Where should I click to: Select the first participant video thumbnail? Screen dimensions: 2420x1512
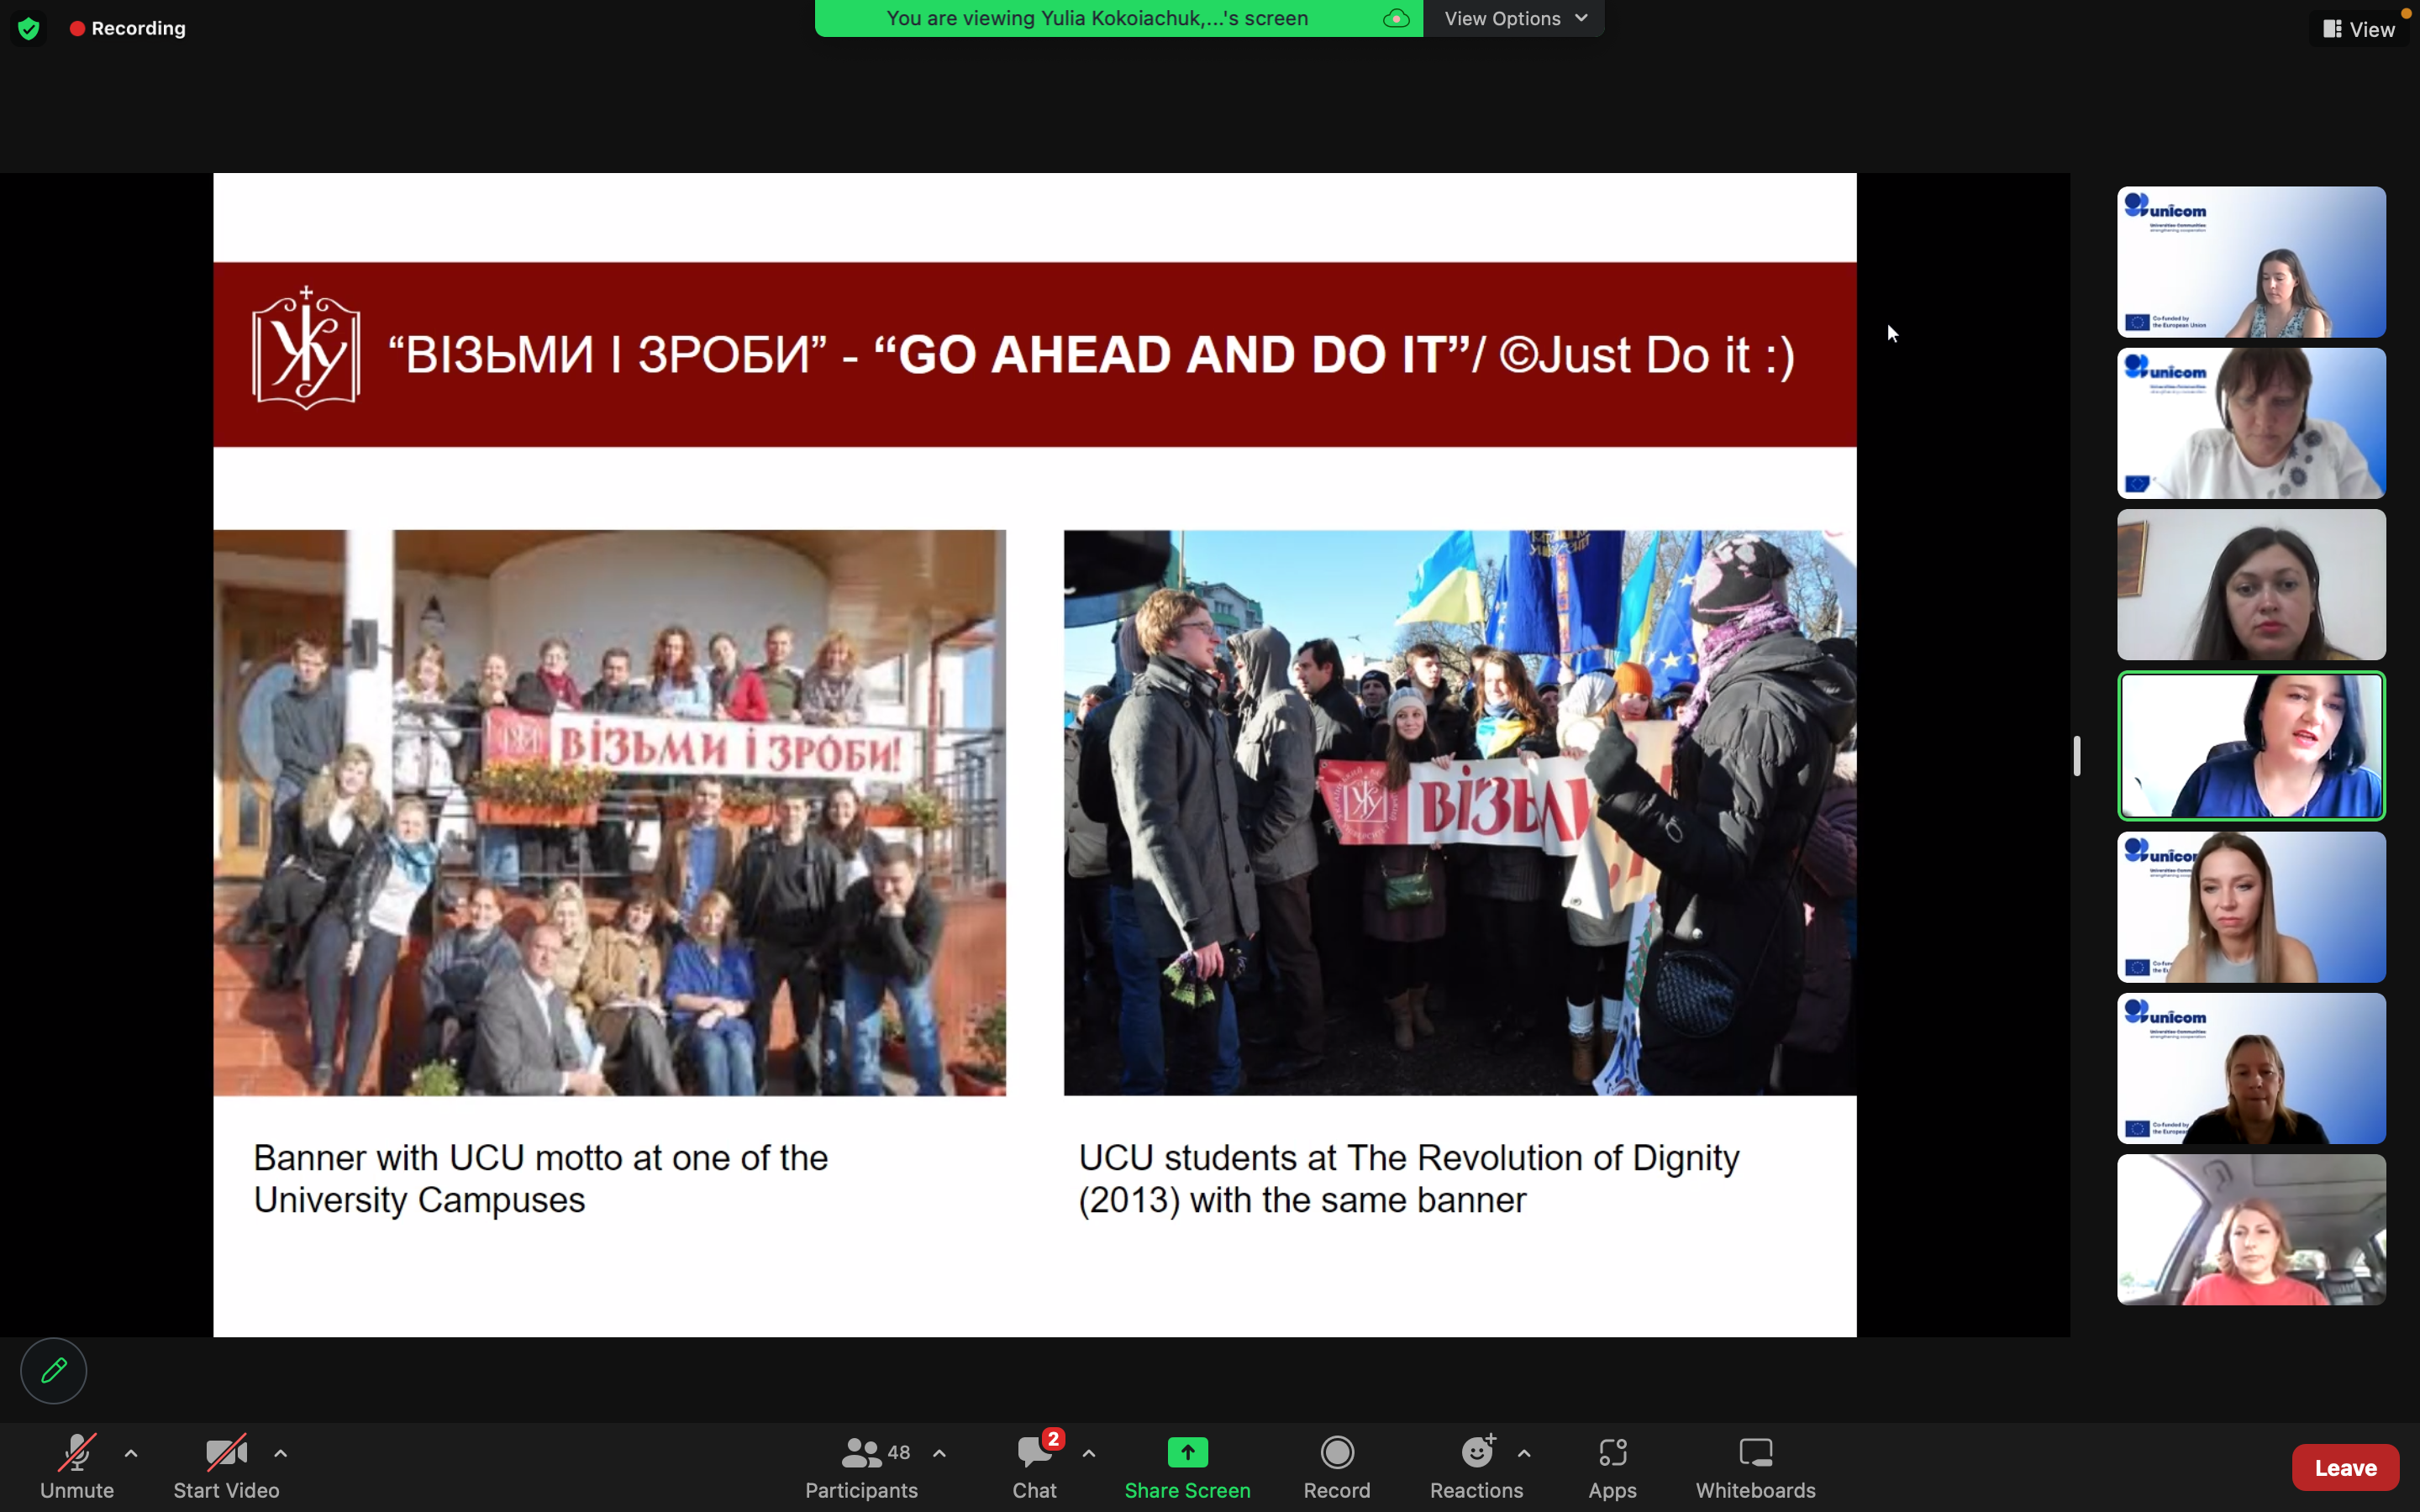pyautogui.click(x=2251, y=262)
